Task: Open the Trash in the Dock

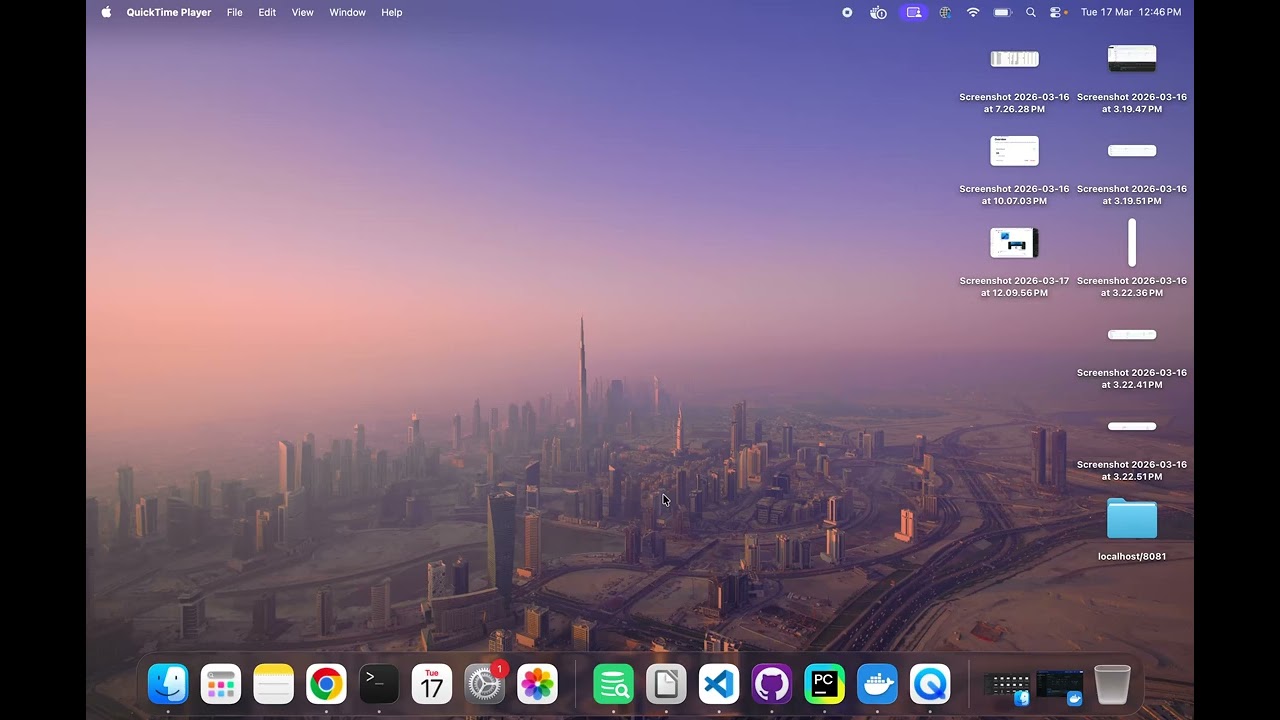Action: 1112,684
